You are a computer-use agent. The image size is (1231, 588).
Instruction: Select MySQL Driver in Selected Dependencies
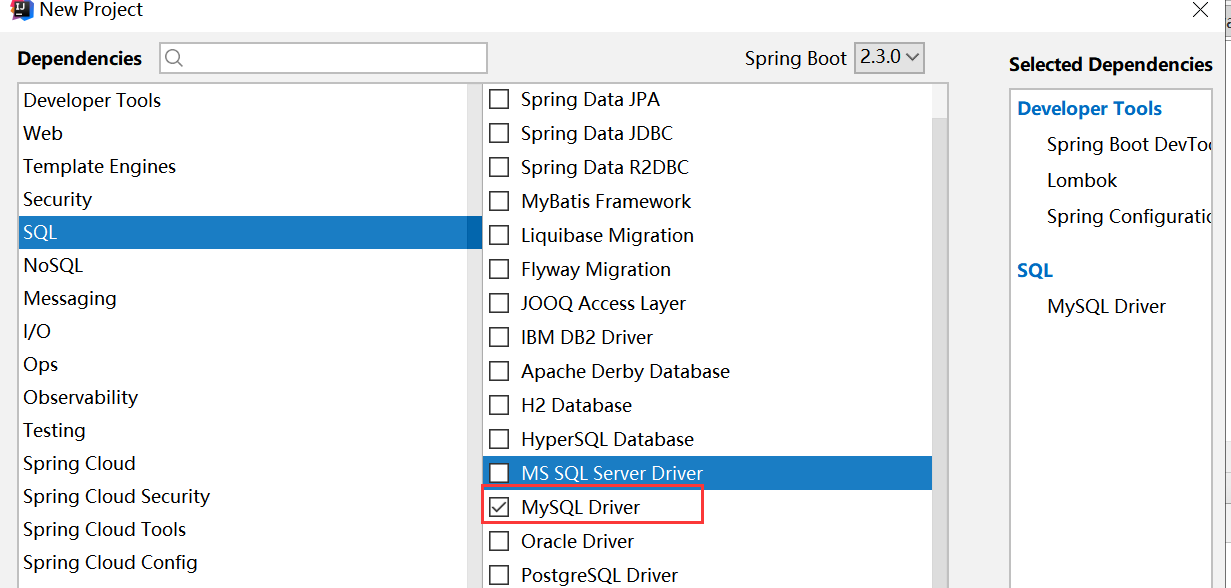[x=1106, y=306]
